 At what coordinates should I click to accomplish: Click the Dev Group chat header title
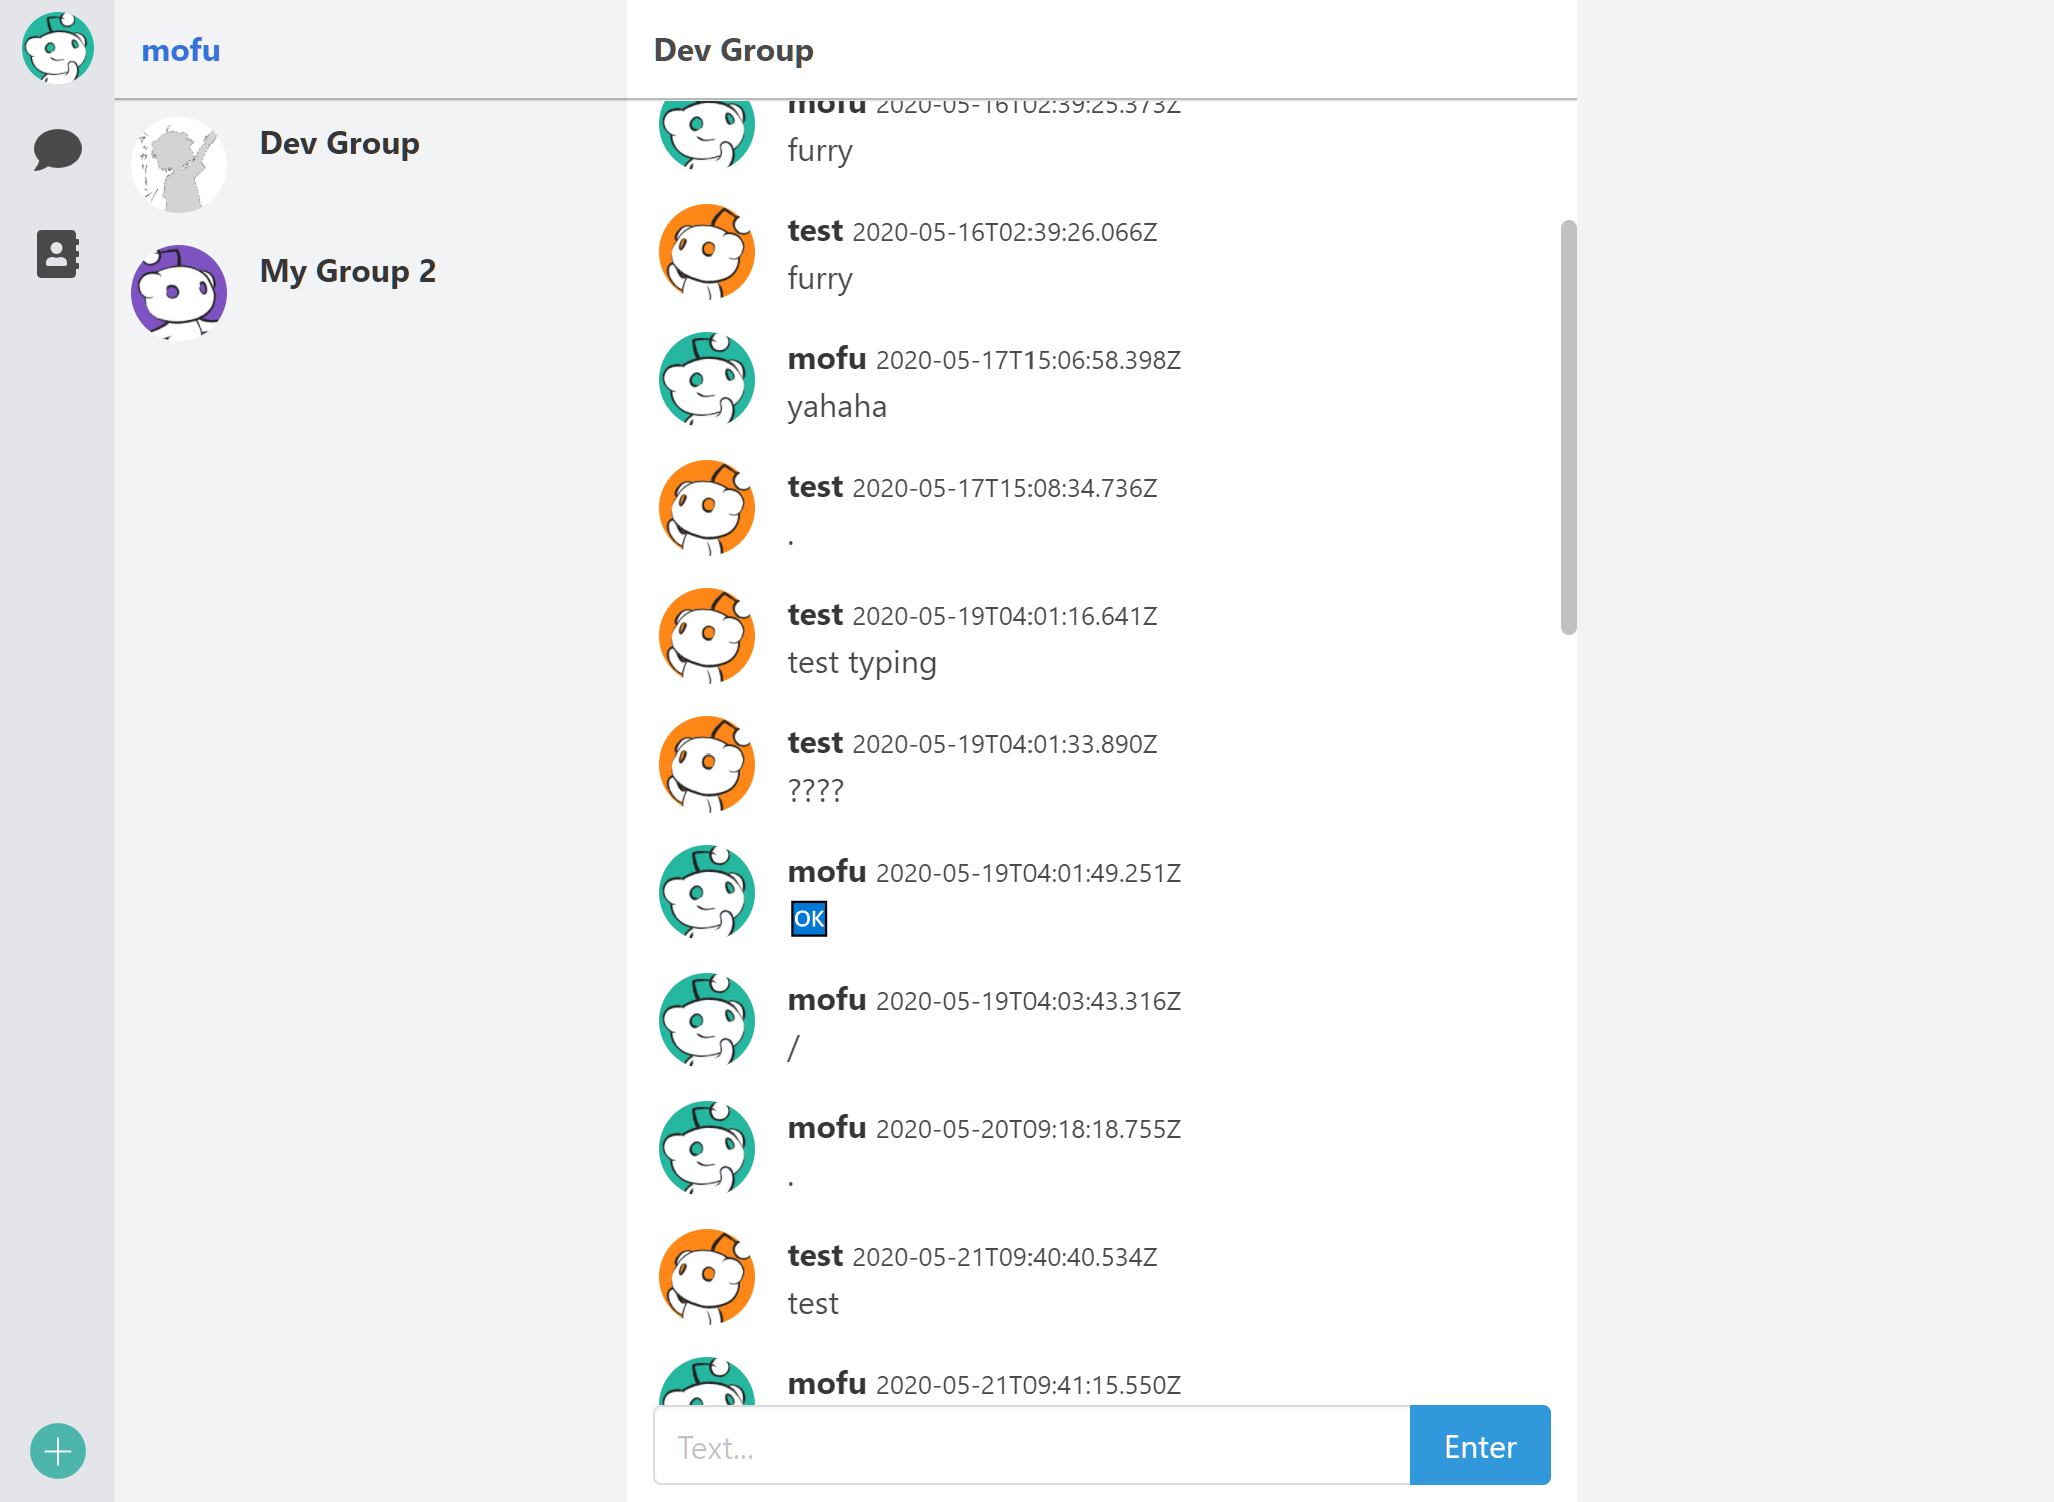click(x=733, y=50)
